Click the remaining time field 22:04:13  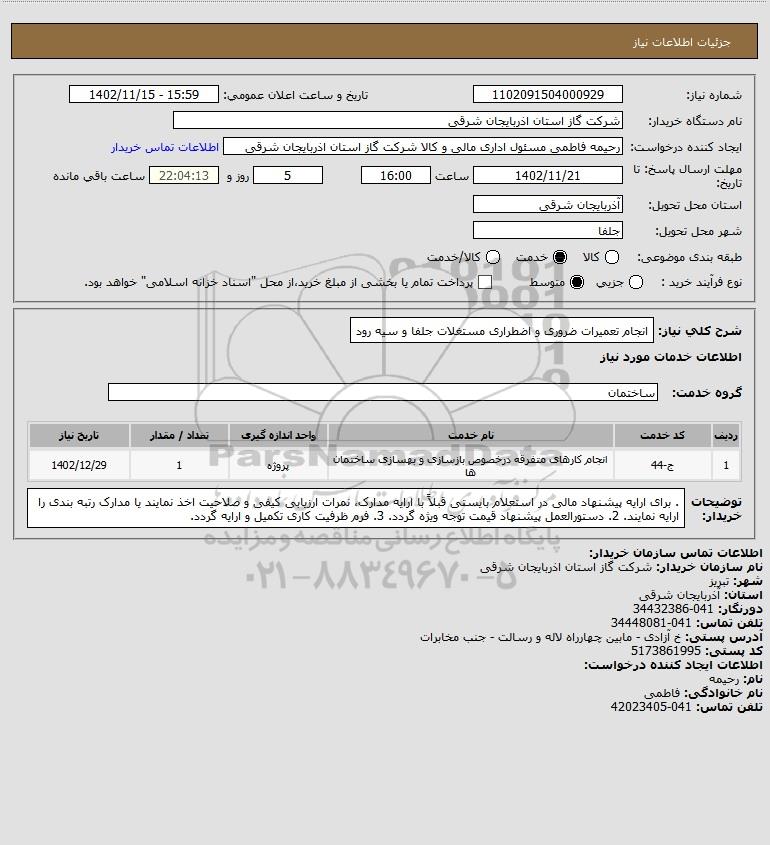click(x=184, y=176)
